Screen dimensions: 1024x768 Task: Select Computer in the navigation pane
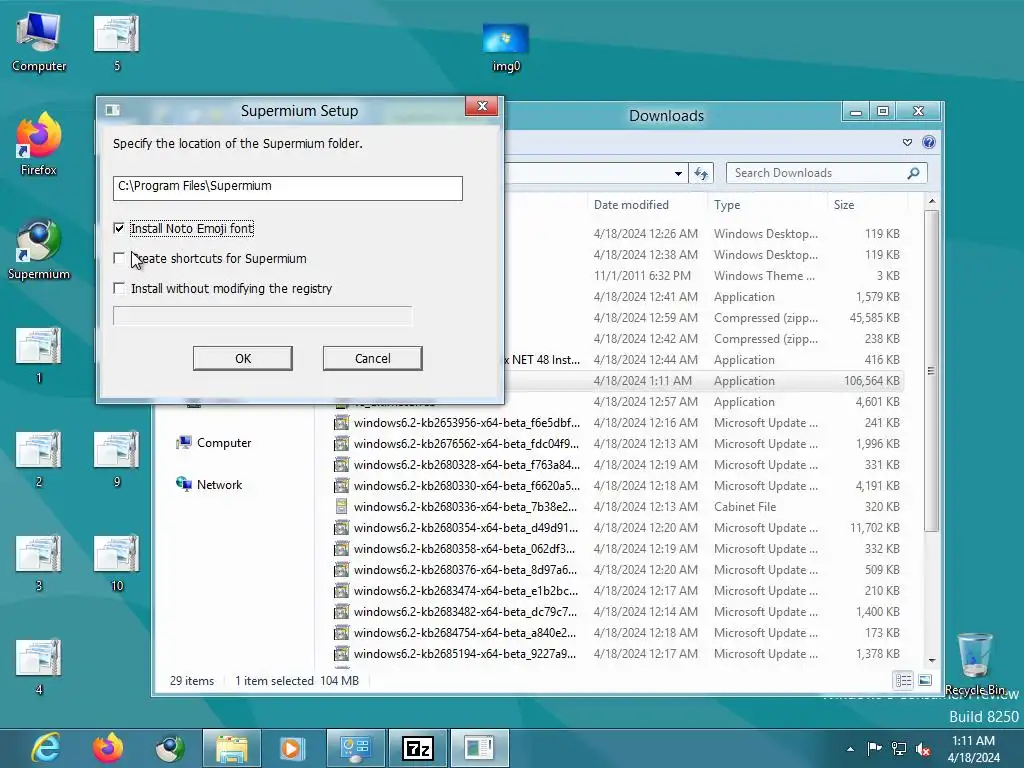(214, 443)
